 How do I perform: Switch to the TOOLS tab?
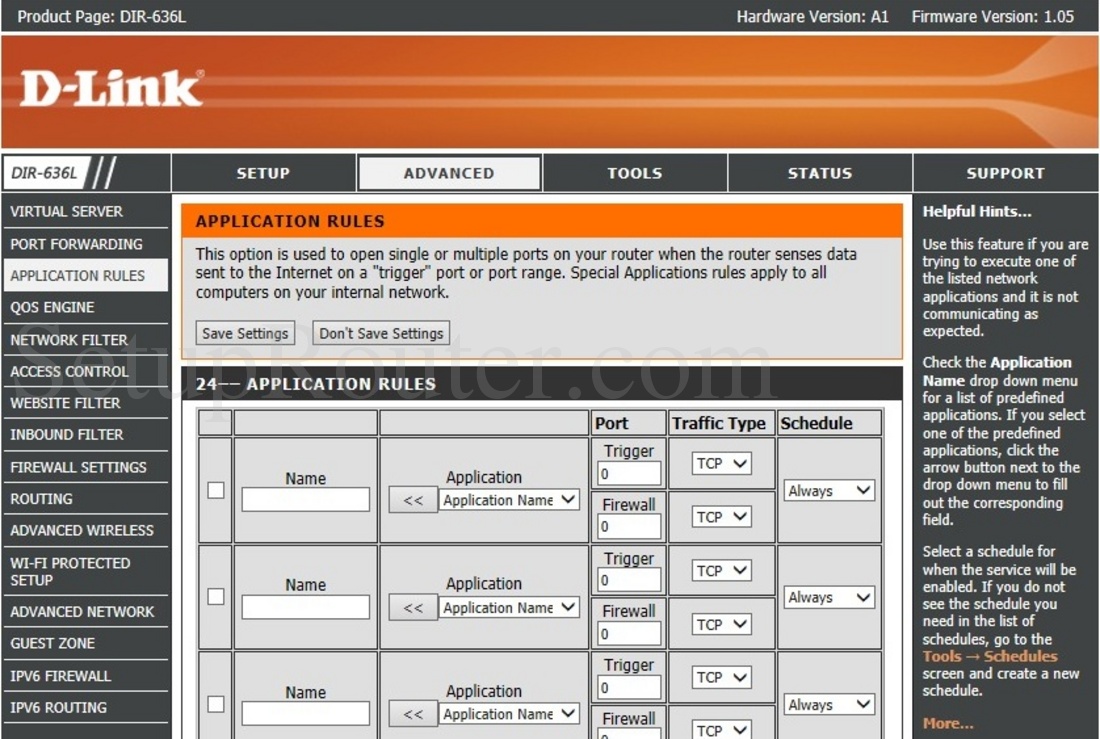coord(634,172)
